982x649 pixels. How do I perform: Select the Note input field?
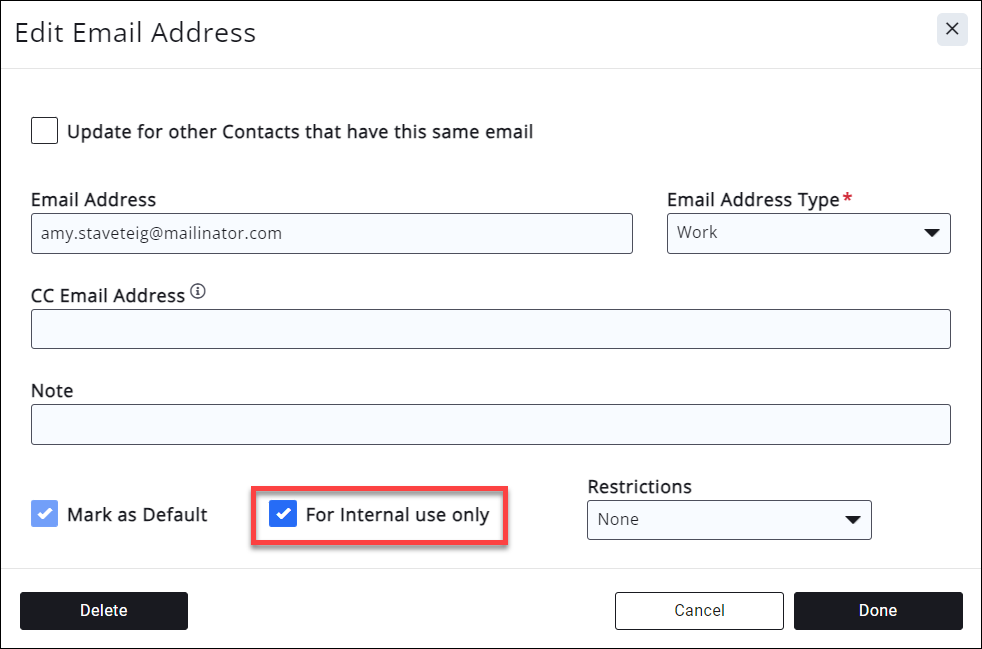490,424
